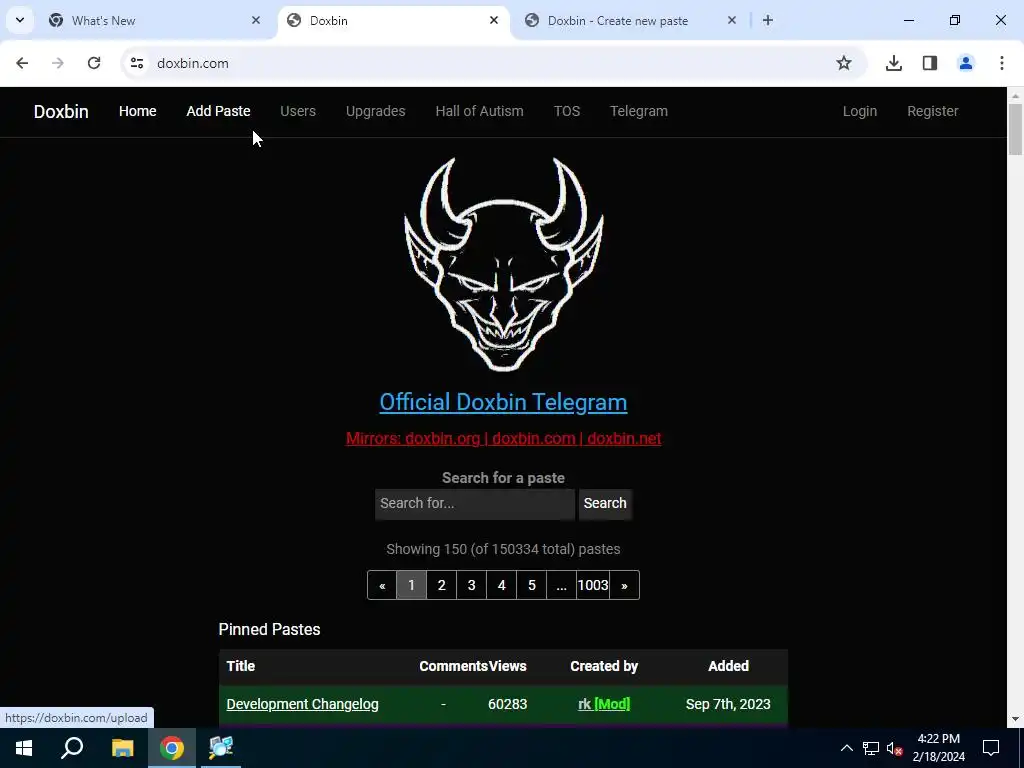Close the What's New tab
This screenshot has width=1024, height=768.
point(255,20)
